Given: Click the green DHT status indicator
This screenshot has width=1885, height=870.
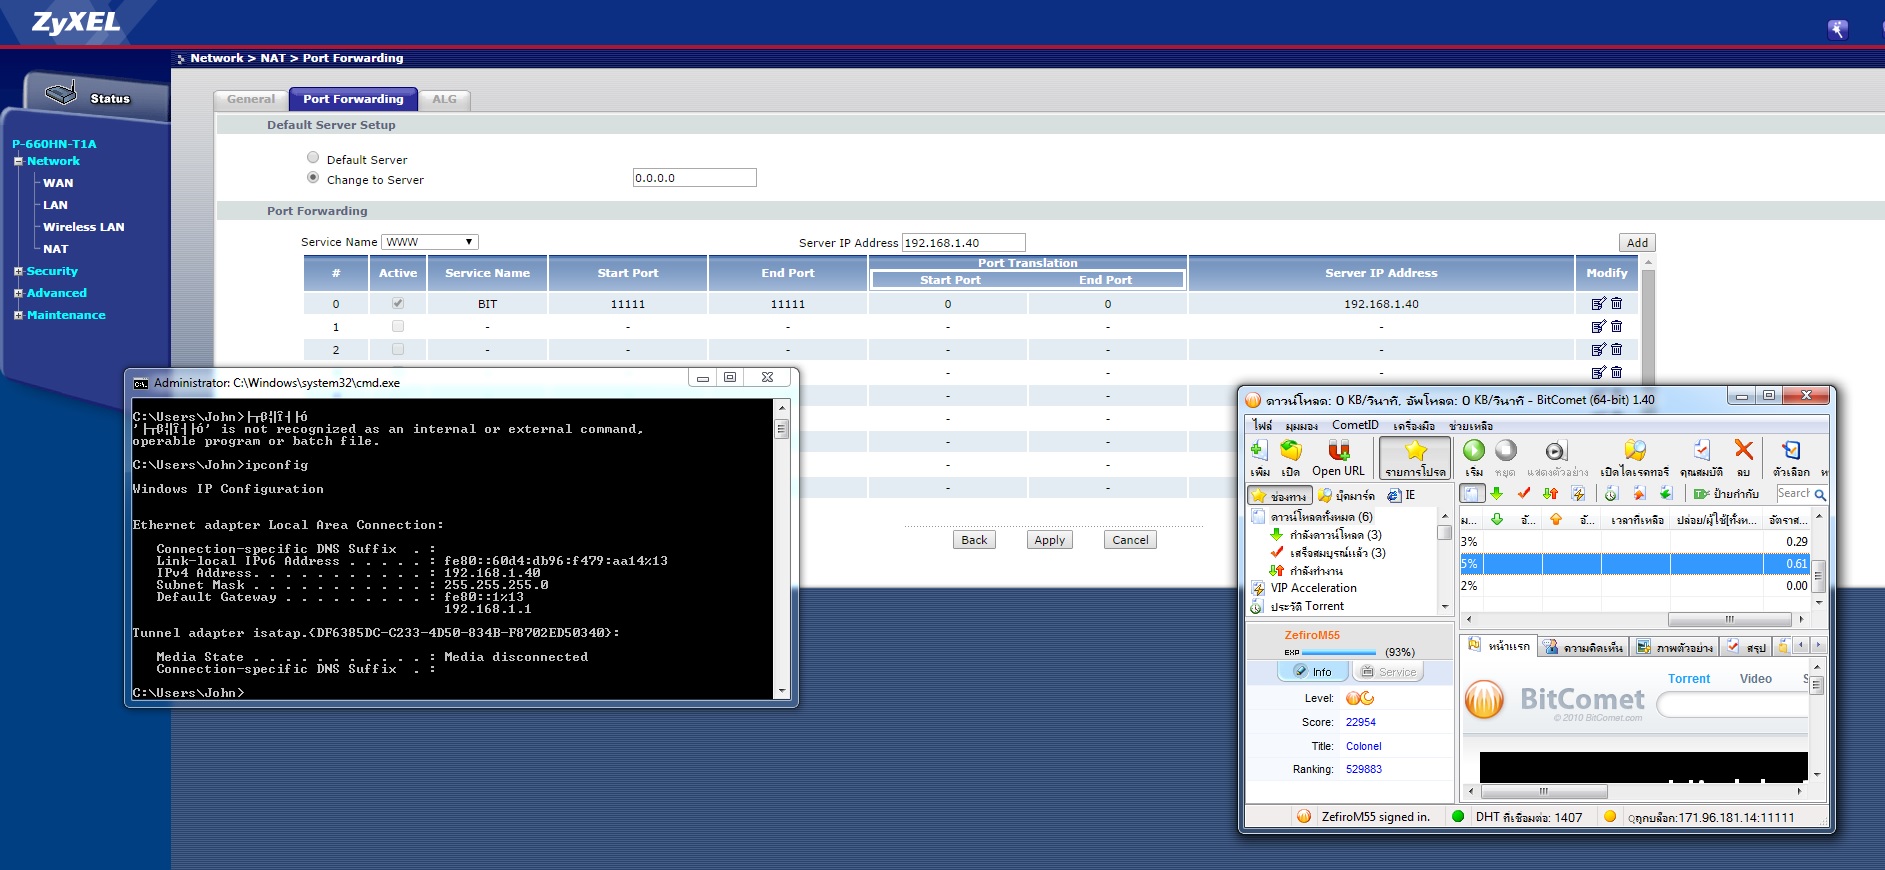Looking at the screenshot, I should tap(1458, 816).
